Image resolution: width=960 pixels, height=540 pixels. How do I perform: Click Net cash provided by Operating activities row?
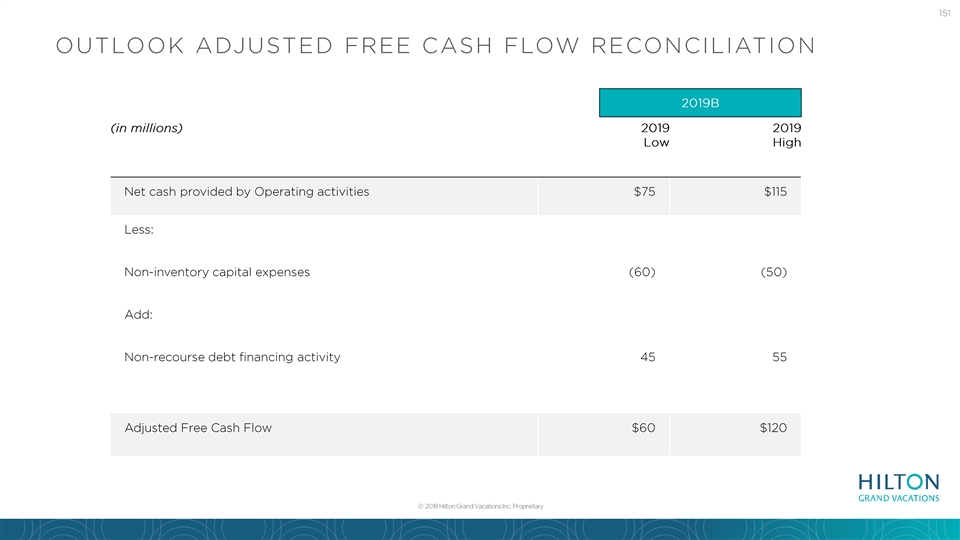point(456,196)
